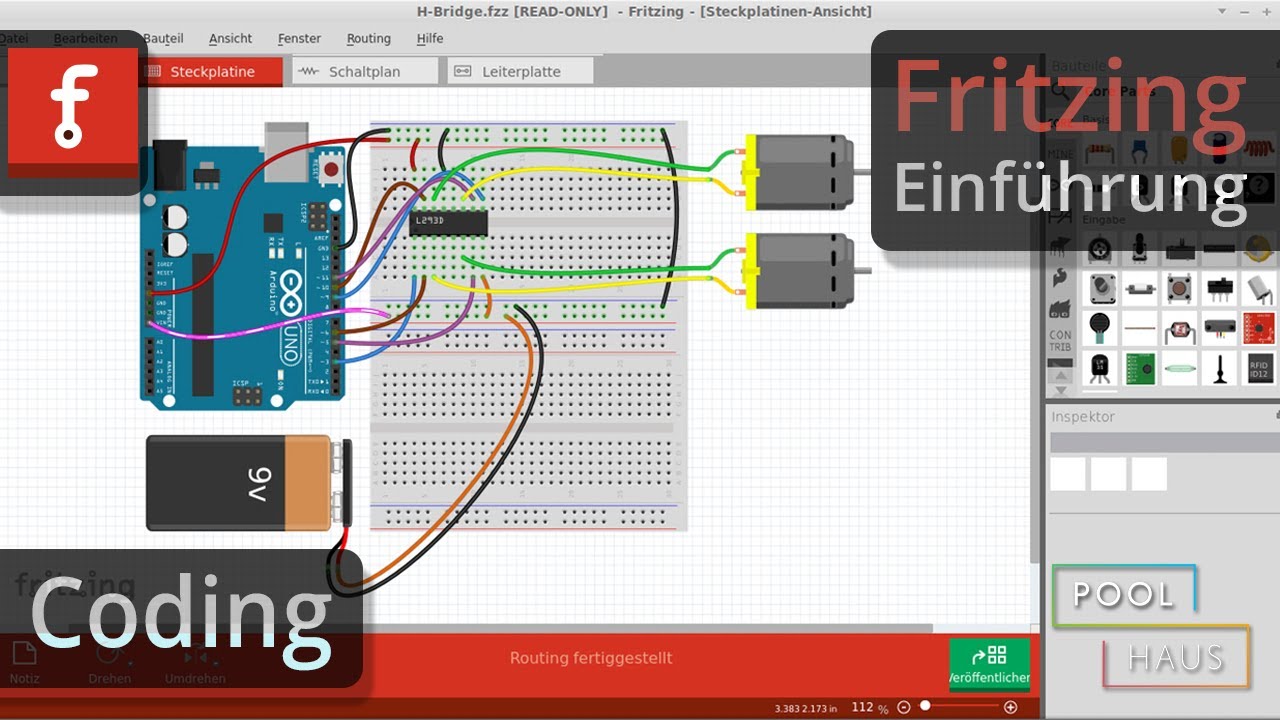This screenshot has width=1280, height=720.
Task: Select the pushbutton part in the parts bin
Action: [x=1179, y=288]
